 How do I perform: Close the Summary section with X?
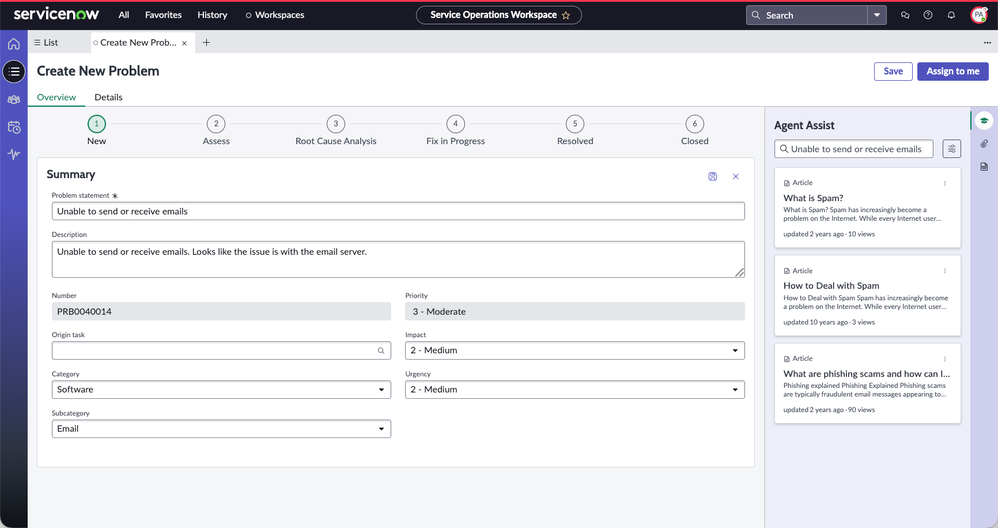point(736,177)
